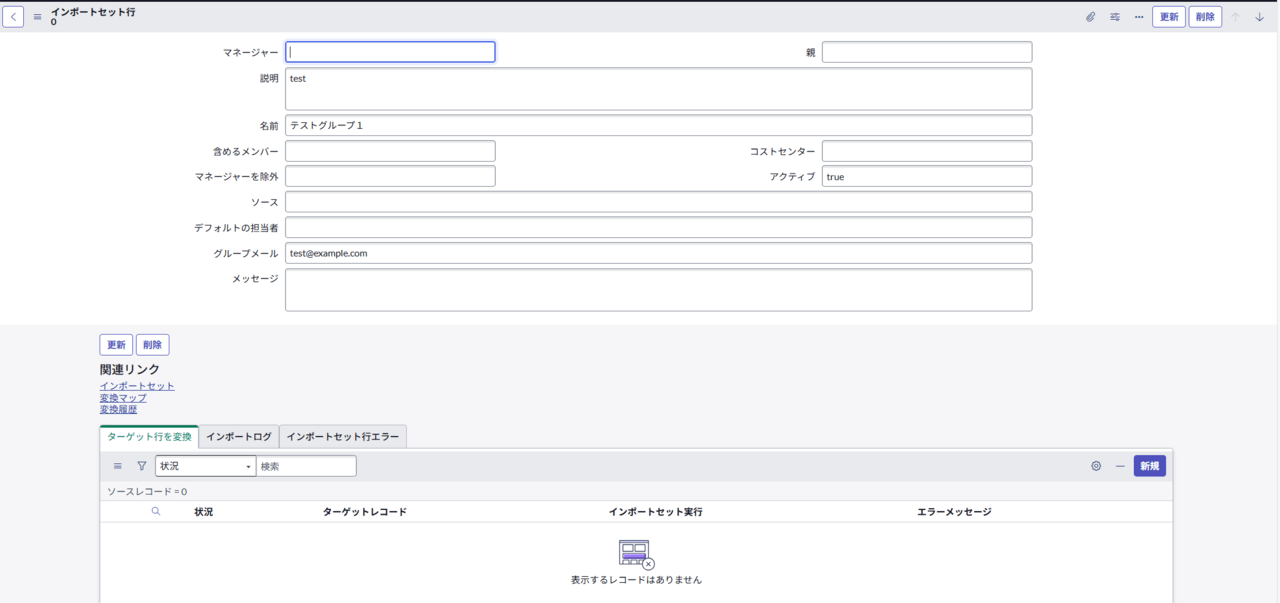This screenshot has width=1280, height=603.
Task: Go to previous record with up arrow
Action: (1235, 17)
